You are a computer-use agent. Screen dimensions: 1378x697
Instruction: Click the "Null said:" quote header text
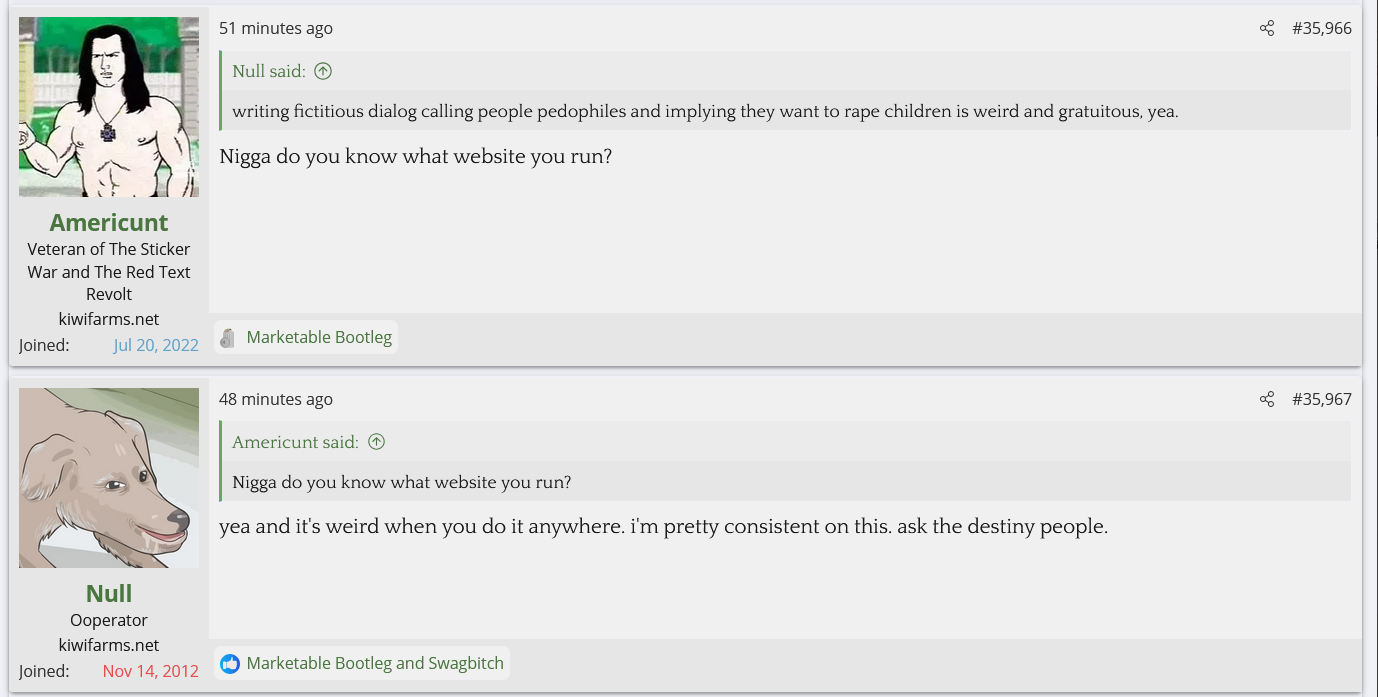tap(269, 71)
